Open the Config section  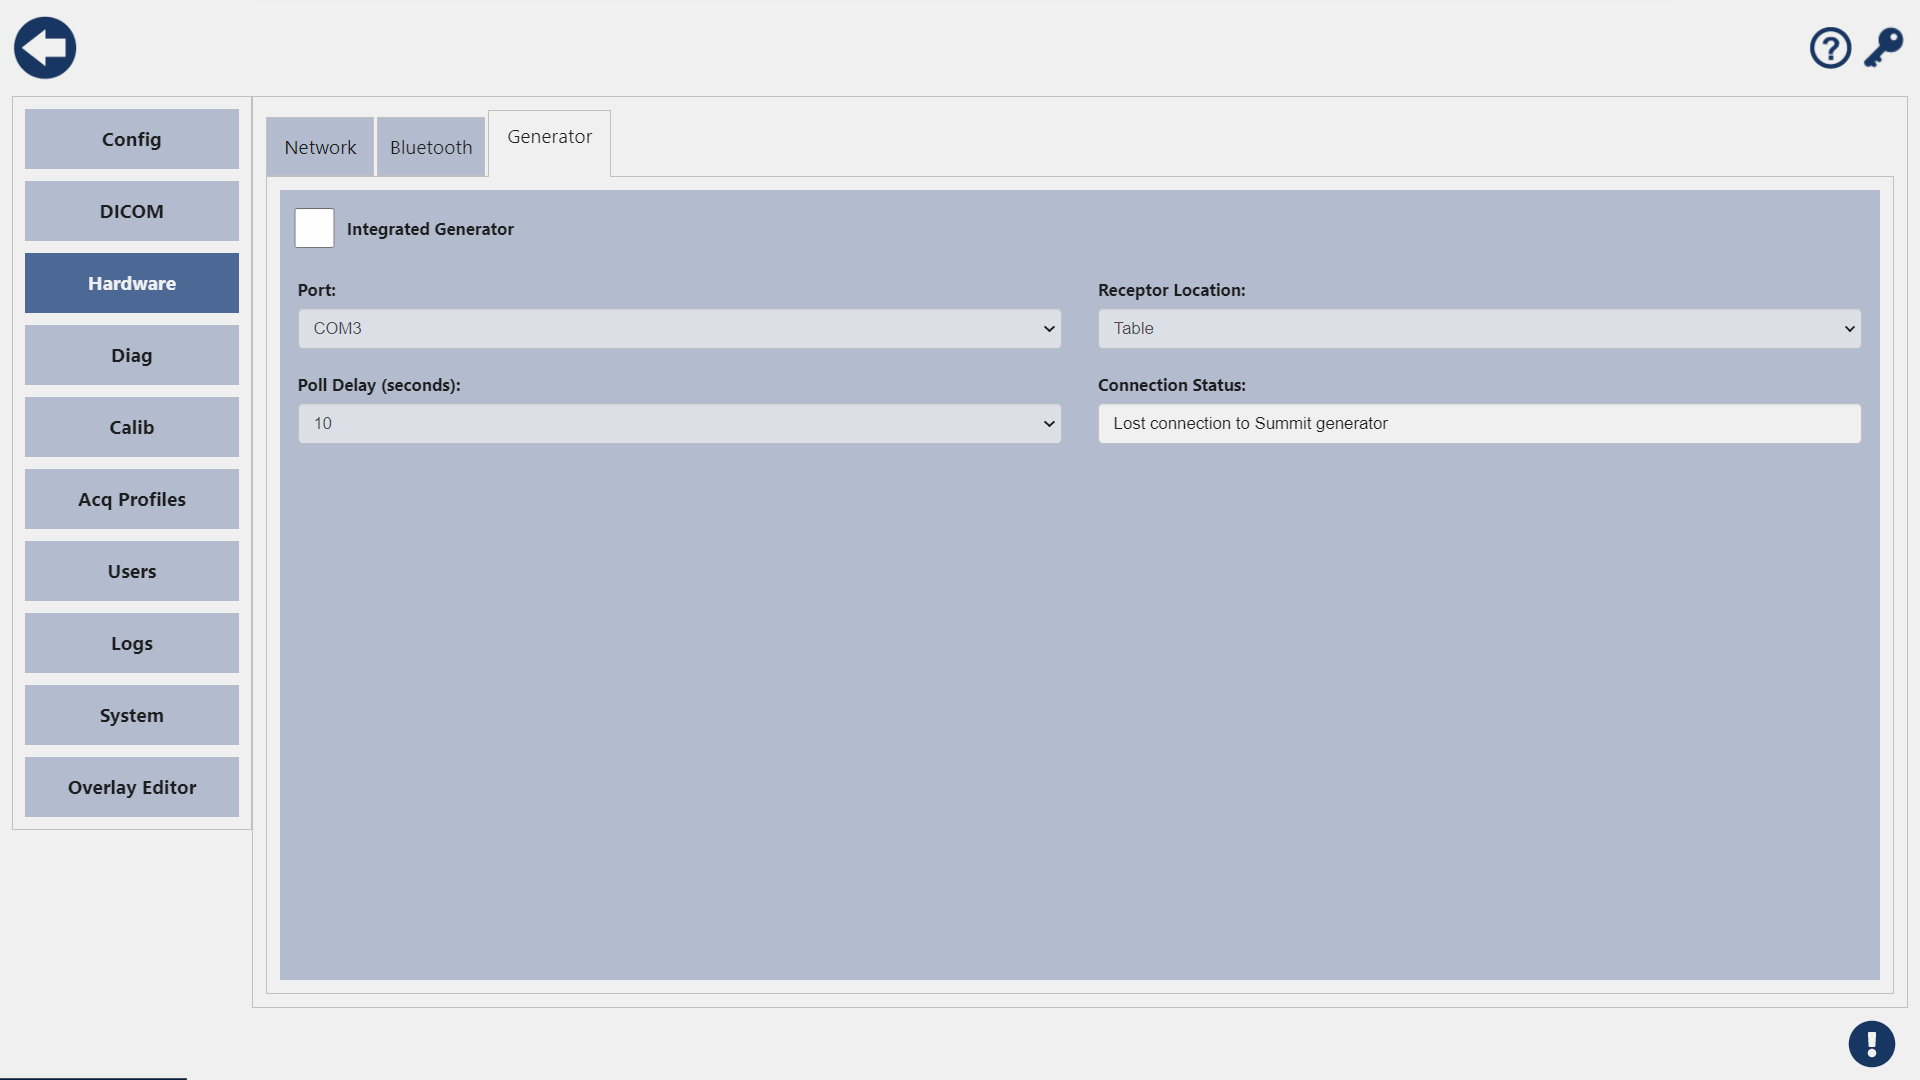(132, 139)
